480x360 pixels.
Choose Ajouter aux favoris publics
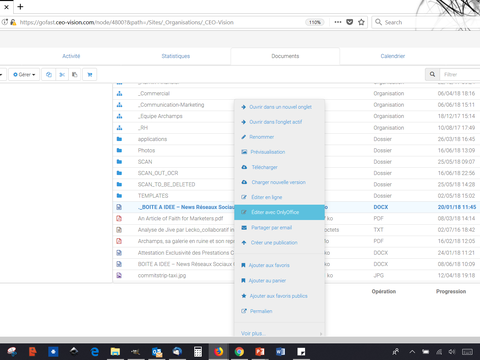click(x=279, y=296)
